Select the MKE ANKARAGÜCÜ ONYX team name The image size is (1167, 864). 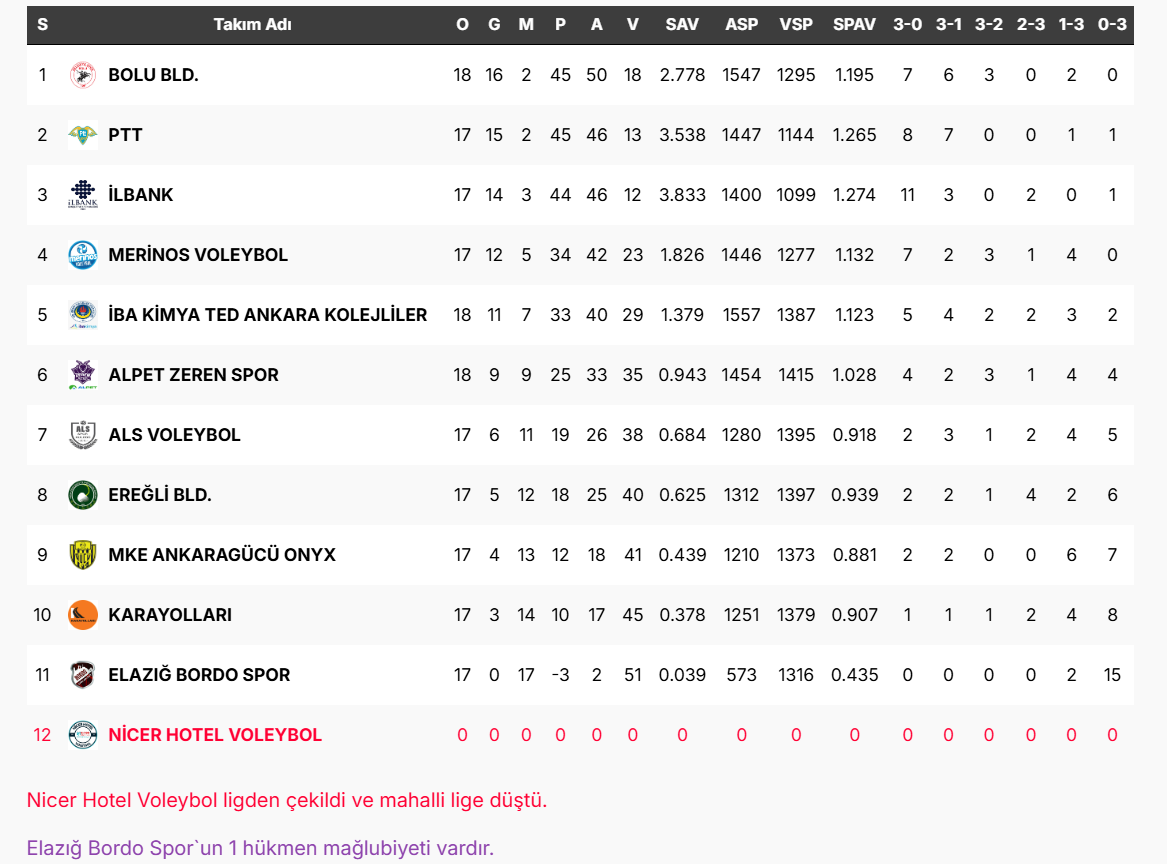[x=222, y=555]
